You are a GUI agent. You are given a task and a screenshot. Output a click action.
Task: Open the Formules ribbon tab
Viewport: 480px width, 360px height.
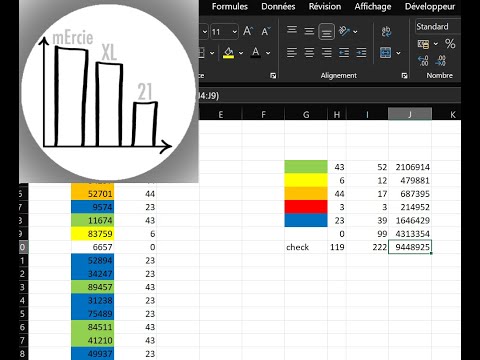(230, 6)
